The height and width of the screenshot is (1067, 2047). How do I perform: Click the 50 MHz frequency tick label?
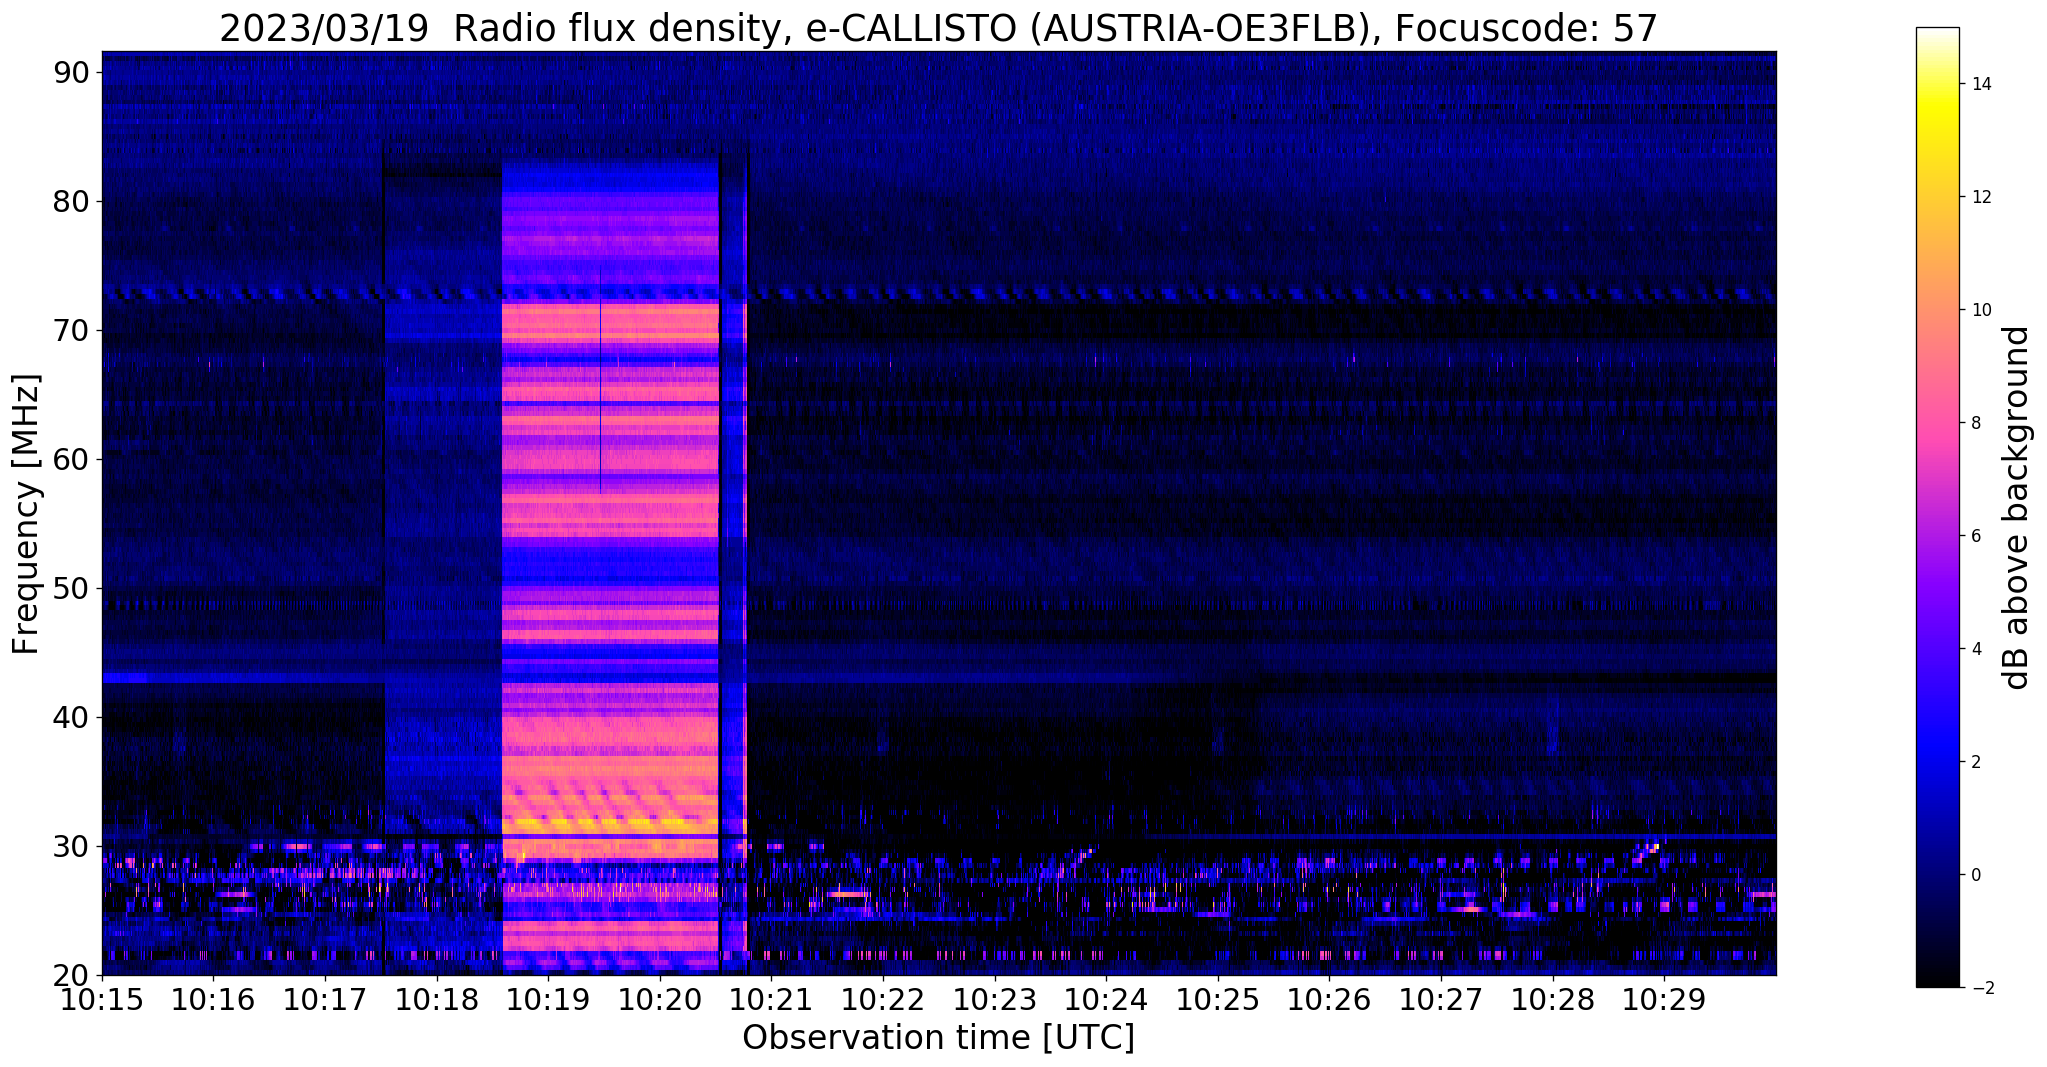click(73, 588)
